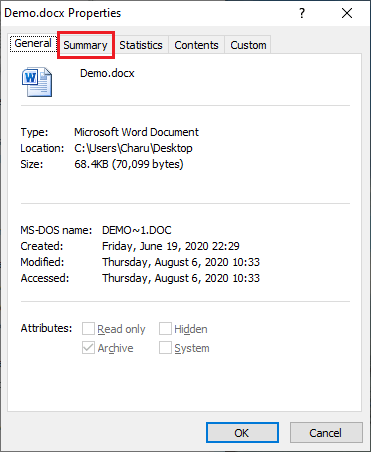Click the Created: label
The image size is (371, 452).
(x=42, y=246)
